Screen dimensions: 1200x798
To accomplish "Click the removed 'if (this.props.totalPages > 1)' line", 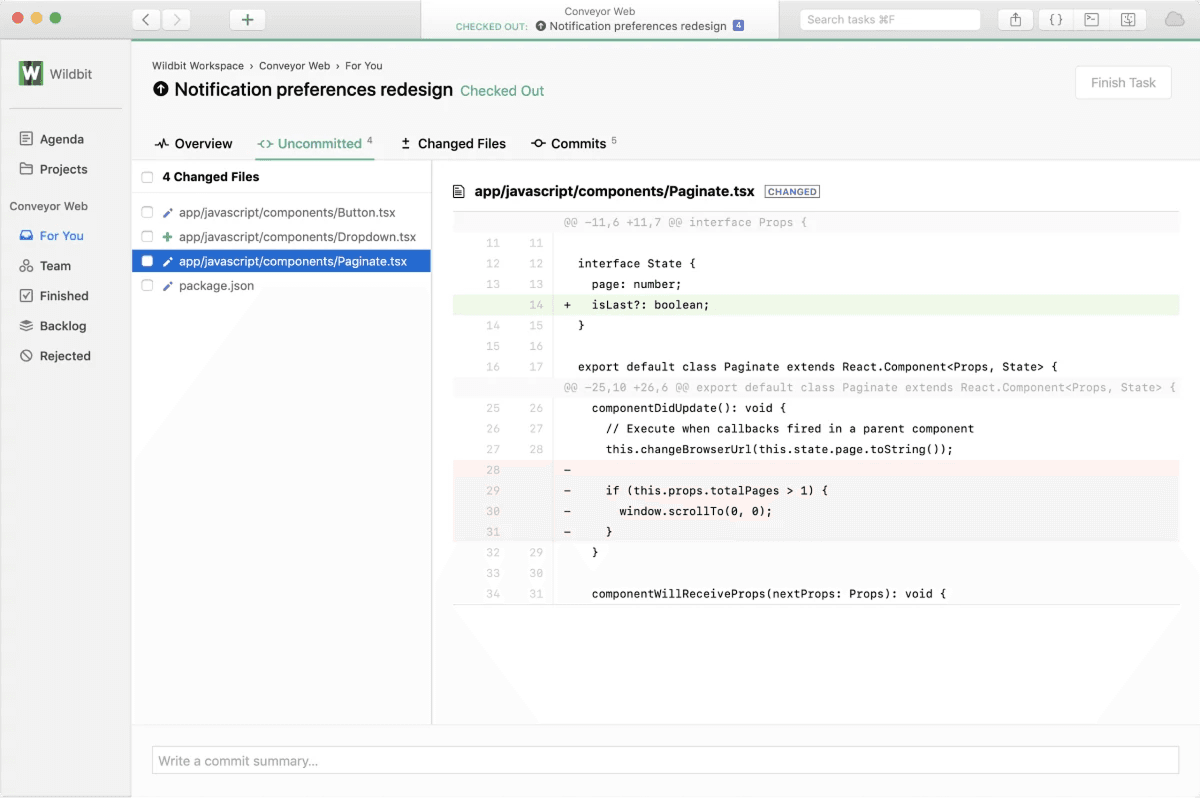I will [x=816, y=490].
